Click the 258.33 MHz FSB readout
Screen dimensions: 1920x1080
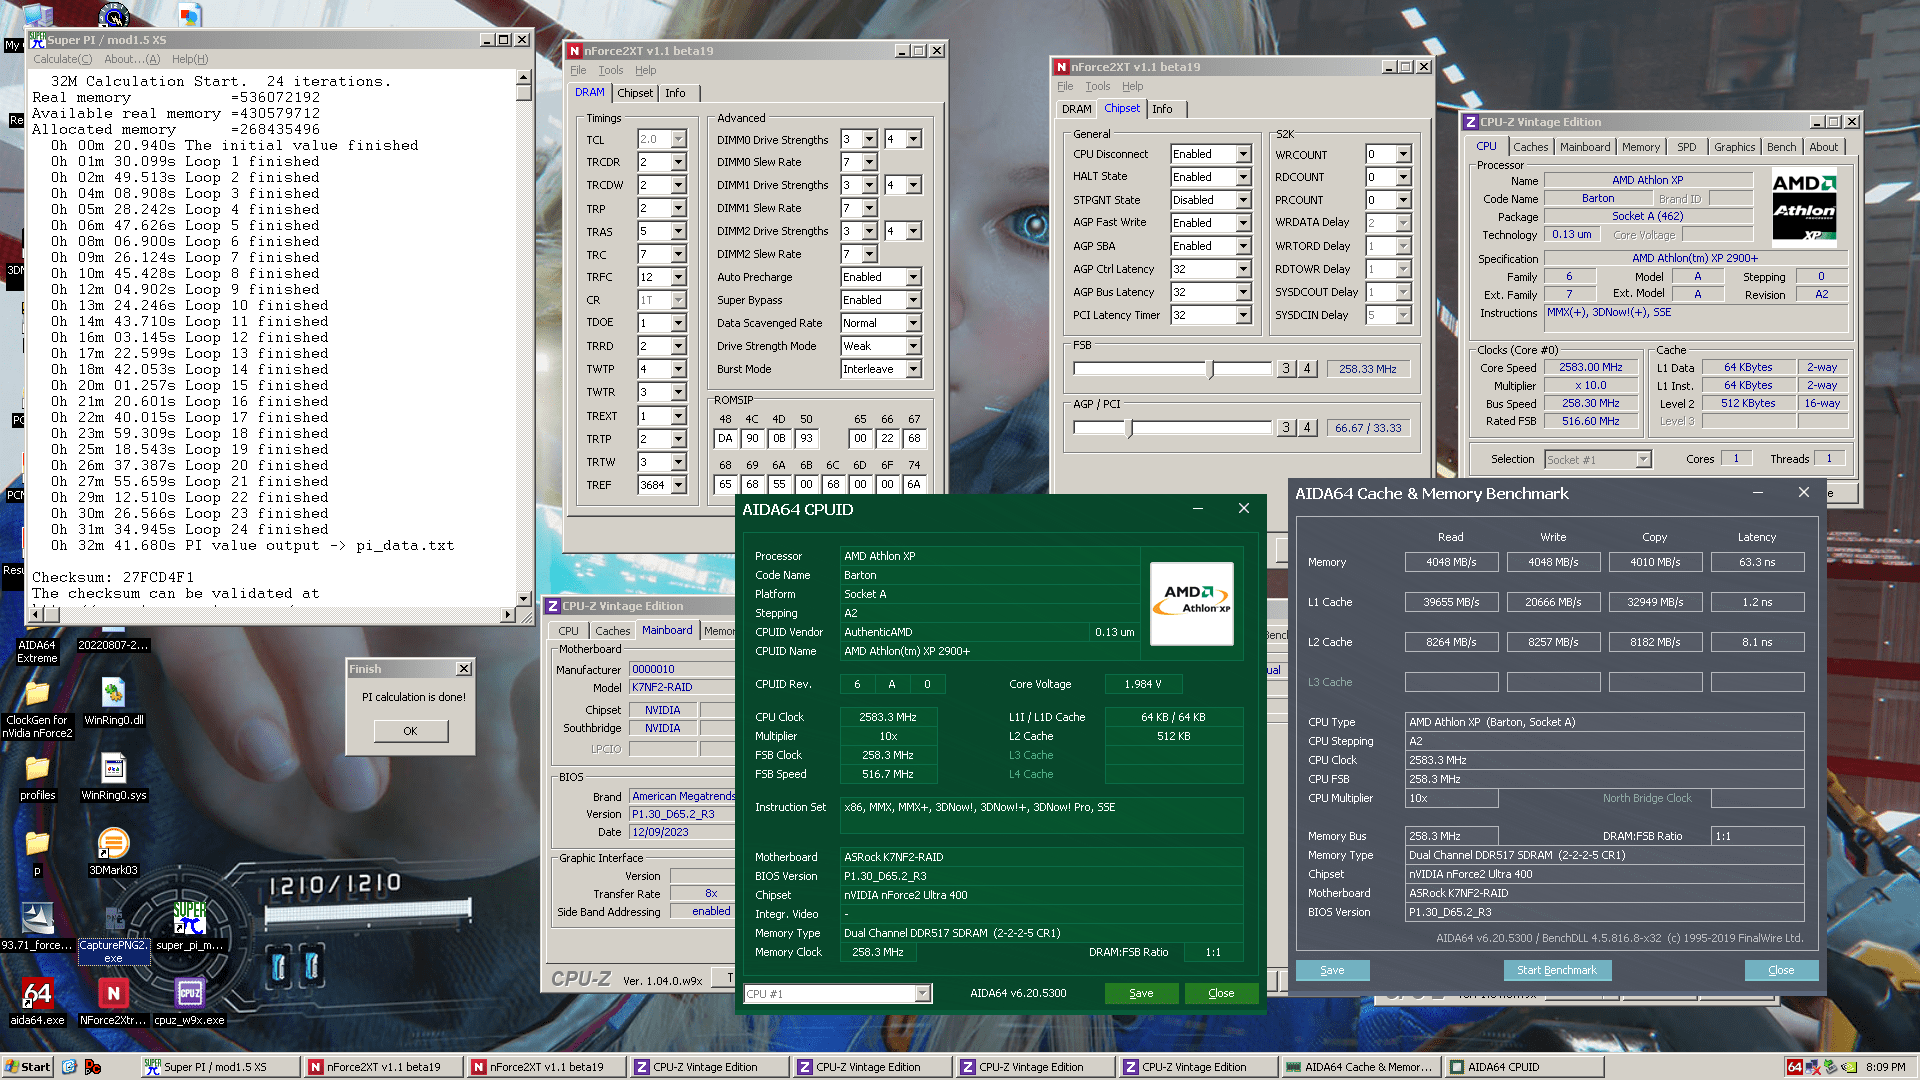click(x=1367, y=369)
